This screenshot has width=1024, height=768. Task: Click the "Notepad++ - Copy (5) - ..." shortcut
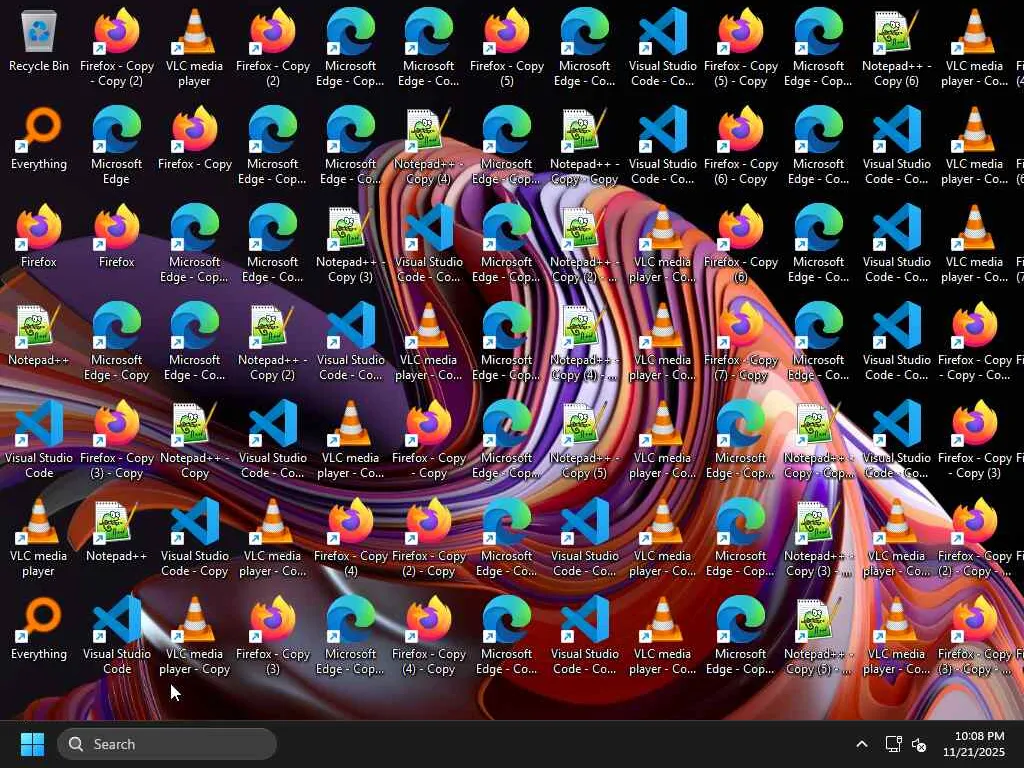pos(818,636)
